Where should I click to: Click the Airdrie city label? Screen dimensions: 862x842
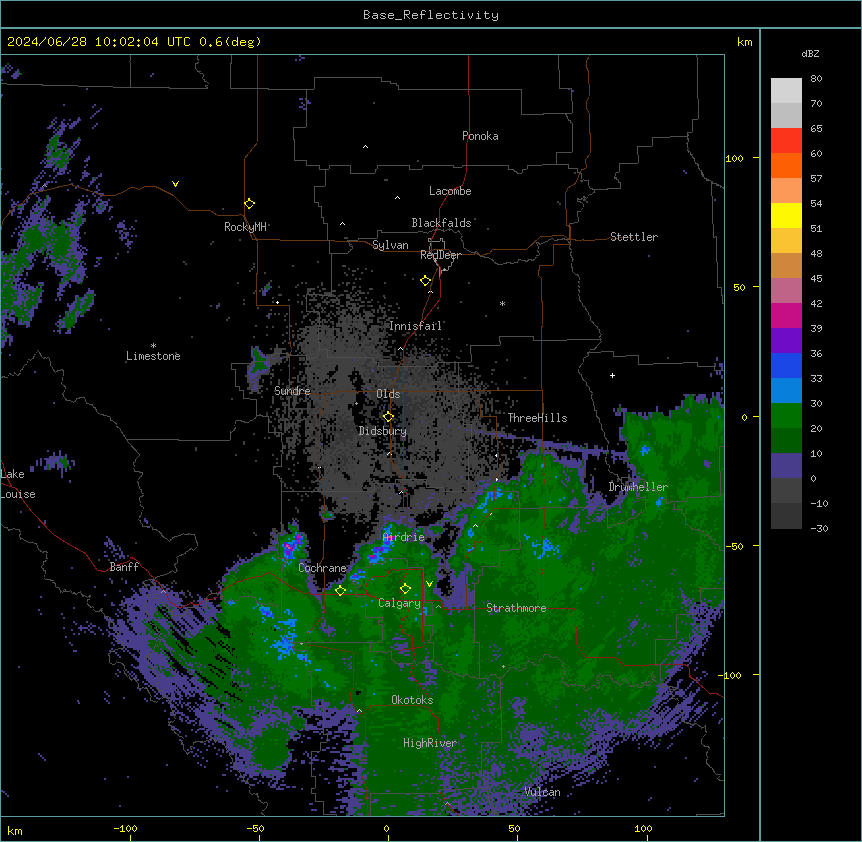[404, 537]
